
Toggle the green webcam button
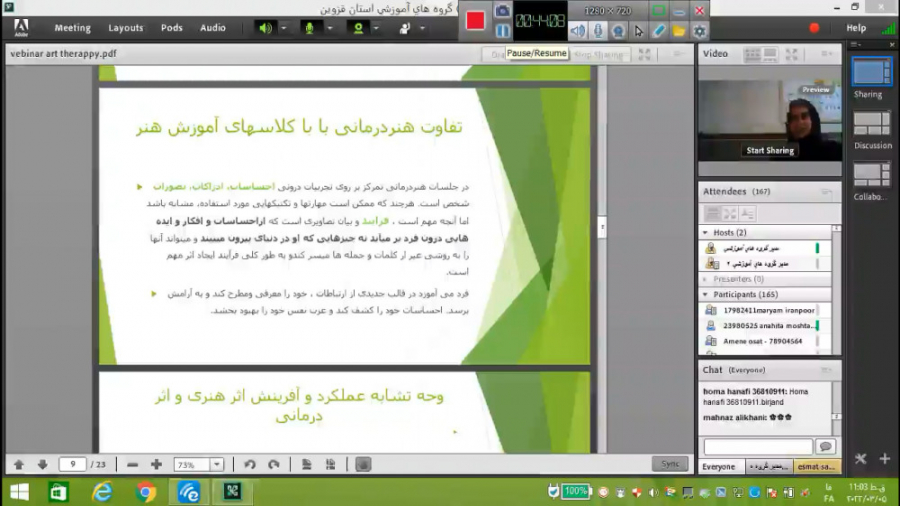(358, 28)
